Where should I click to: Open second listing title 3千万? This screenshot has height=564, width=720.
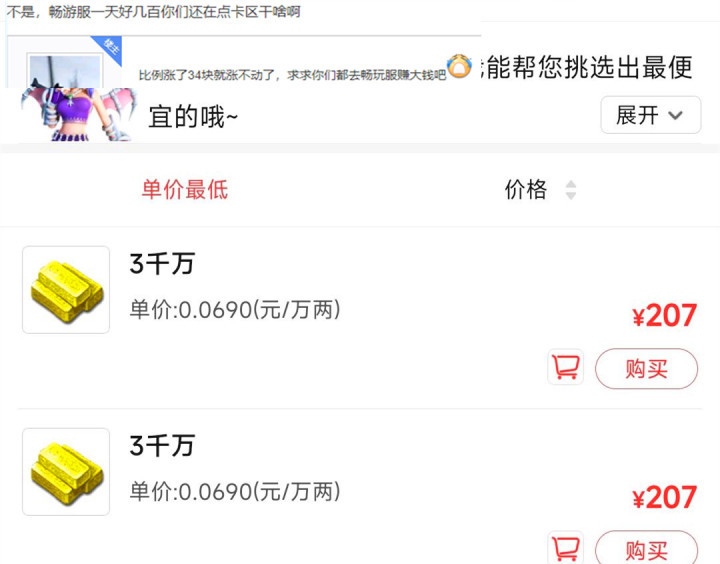[163, 446]
